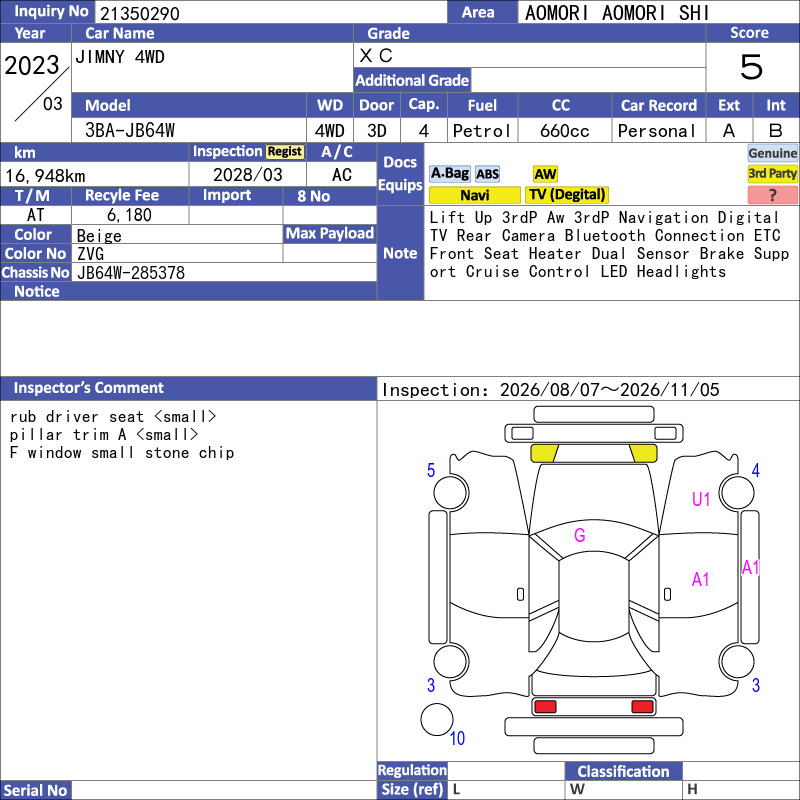Screen dimensions: 800x800
Task: Select the TV (Degital) badge
Action: click(x=567, y=195)
